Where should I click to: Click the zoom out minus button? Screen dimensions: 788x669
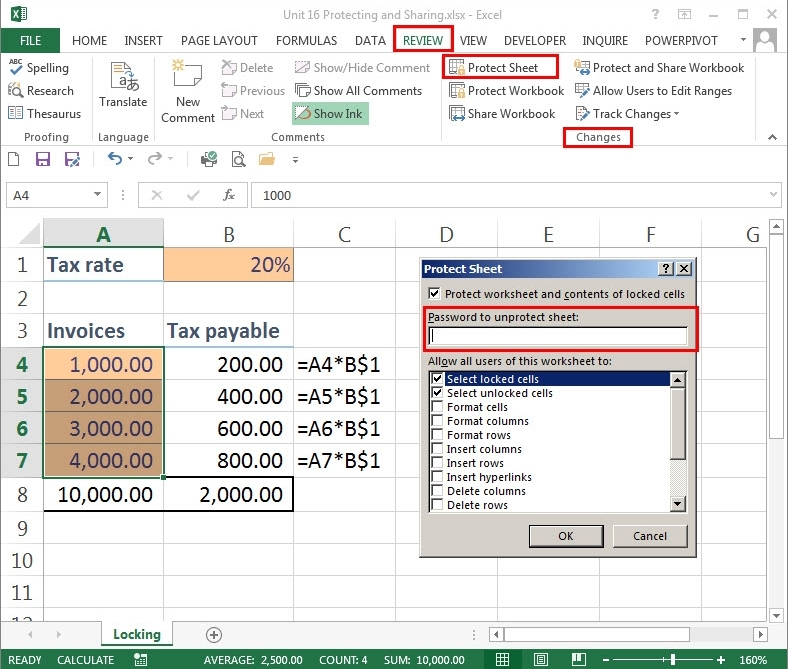(606, 659)
